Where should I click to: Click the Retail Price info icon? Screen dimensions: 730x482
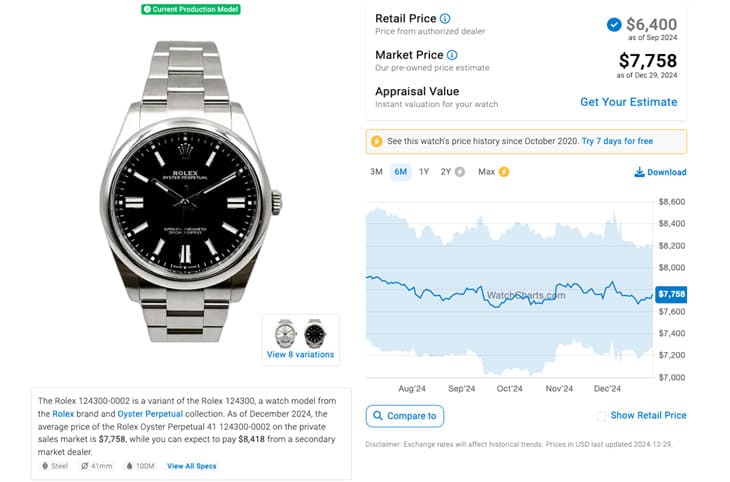445,18
